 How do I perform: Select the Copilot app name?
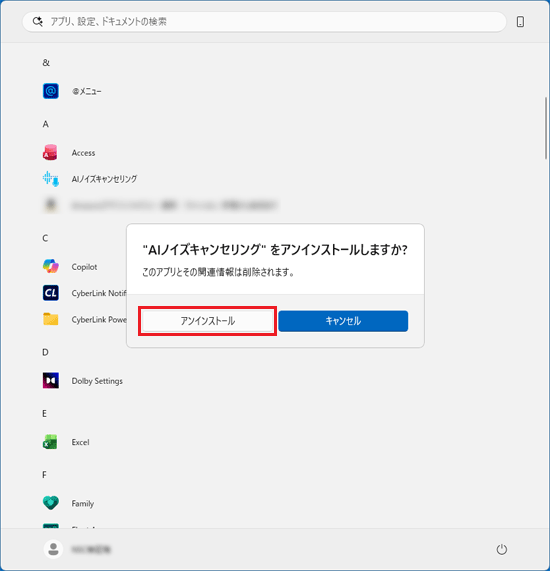pyautogui.click(x=85, y=267)
